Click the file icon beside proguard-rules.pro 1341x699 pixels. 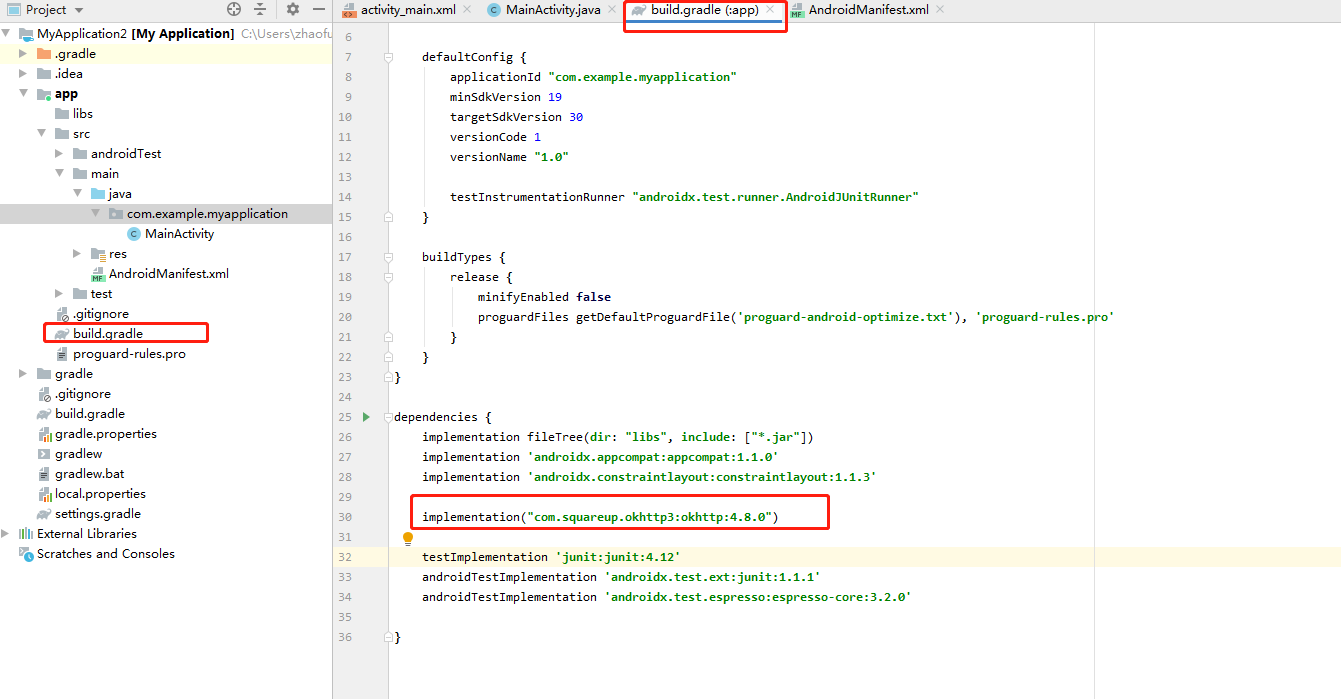click(x=62, y=354)
